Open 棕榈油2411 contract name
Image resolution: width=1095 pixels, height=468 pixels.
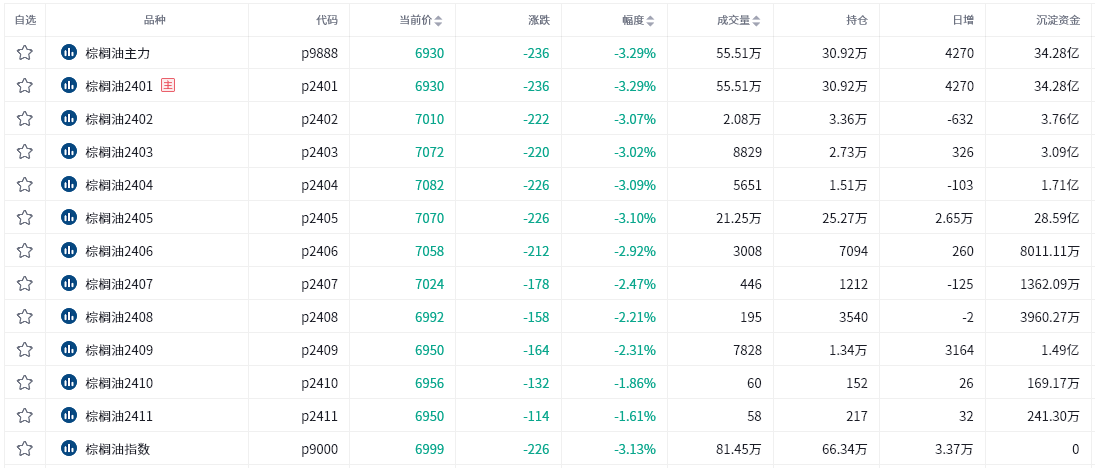pos(119,416)
